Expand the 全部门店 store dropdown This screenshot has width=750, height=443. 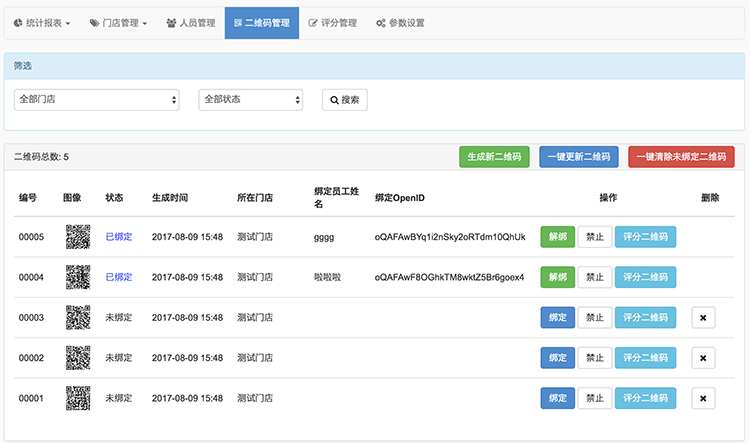point(97,100)
